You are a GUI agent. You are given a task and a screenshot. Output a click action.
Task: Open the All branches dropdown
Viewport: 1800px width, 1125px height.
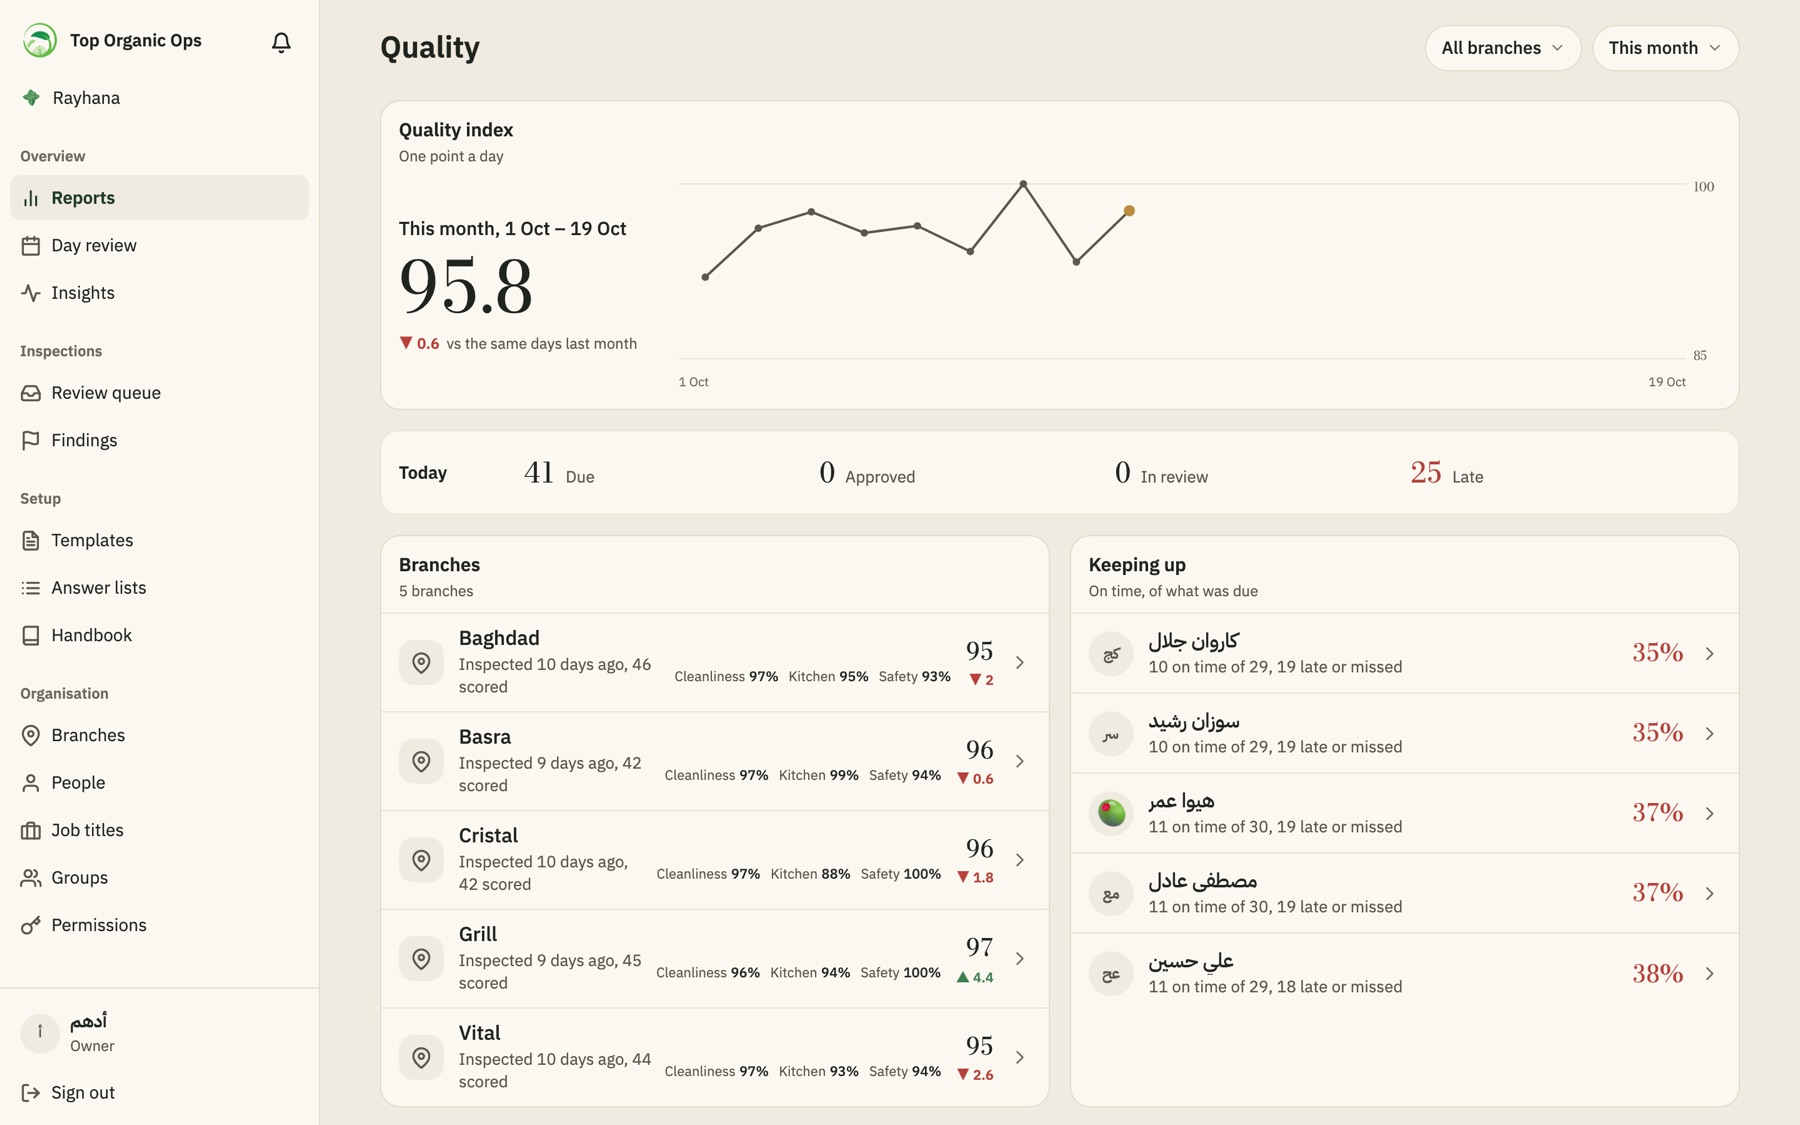pos(1502,48)
